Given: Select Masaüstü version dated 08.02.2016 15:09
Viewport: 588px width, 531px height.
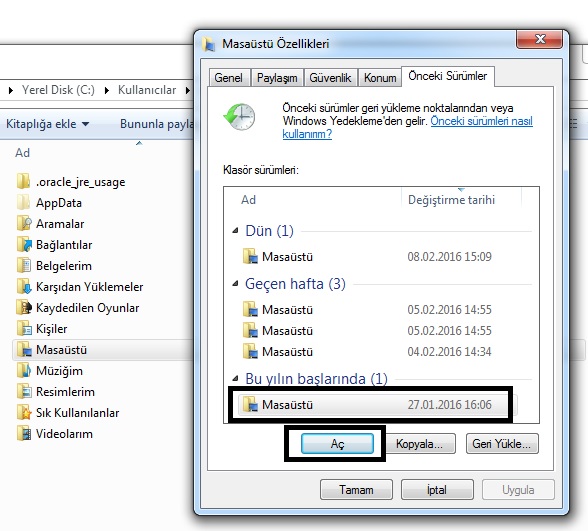Looking at the screenshot, I should pos(379,257).
